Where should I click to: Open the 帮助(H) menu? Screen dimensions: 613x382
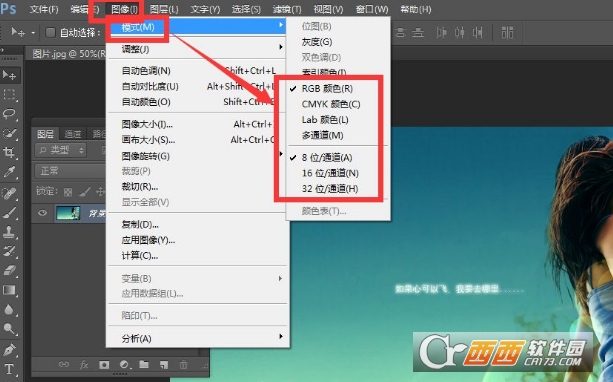click(416, 9)
